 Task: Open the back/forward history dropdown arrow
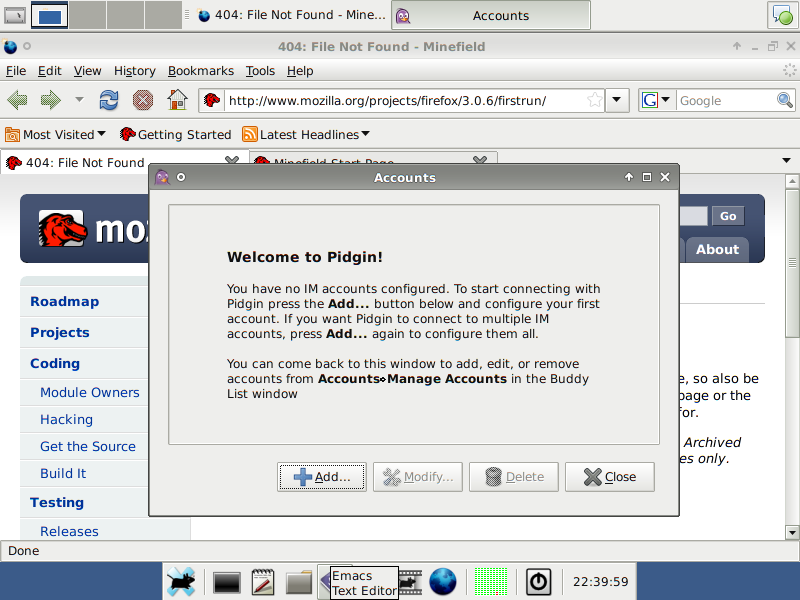point(79,99)
